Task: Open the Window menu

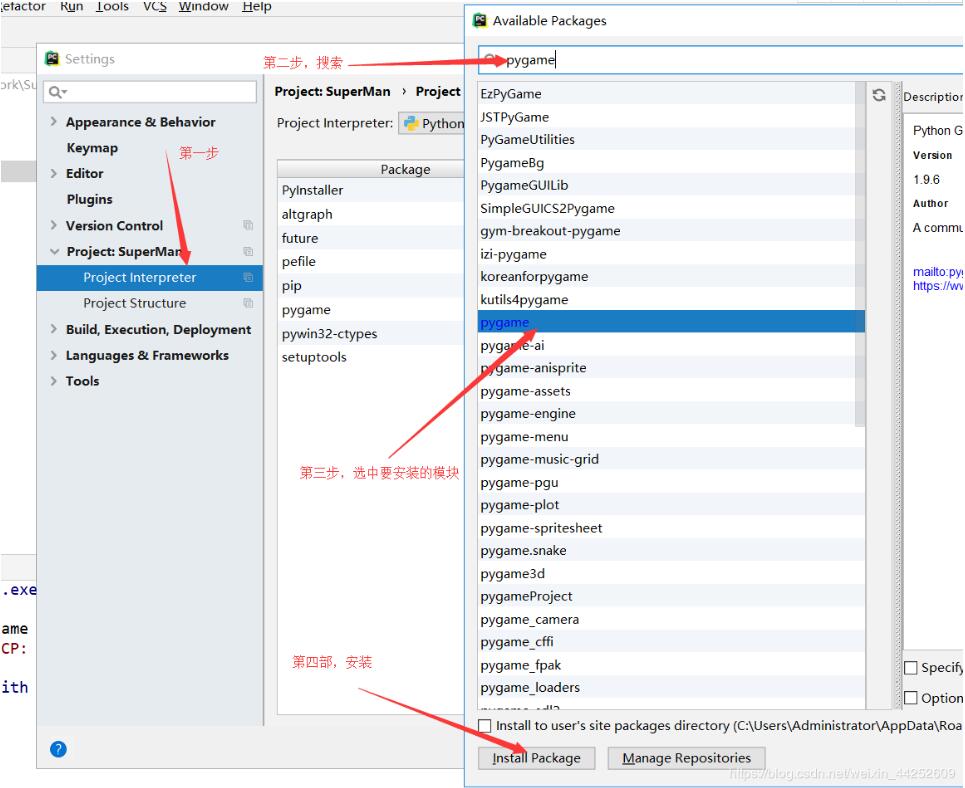Action: (203, 7)
